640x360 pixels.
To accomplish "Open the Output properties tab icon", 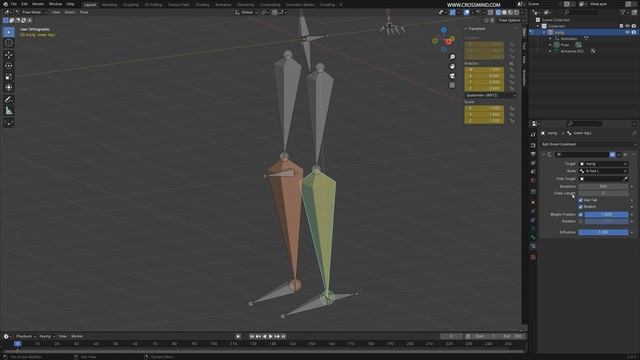I will pyautogui.click(x=533, y=154).
